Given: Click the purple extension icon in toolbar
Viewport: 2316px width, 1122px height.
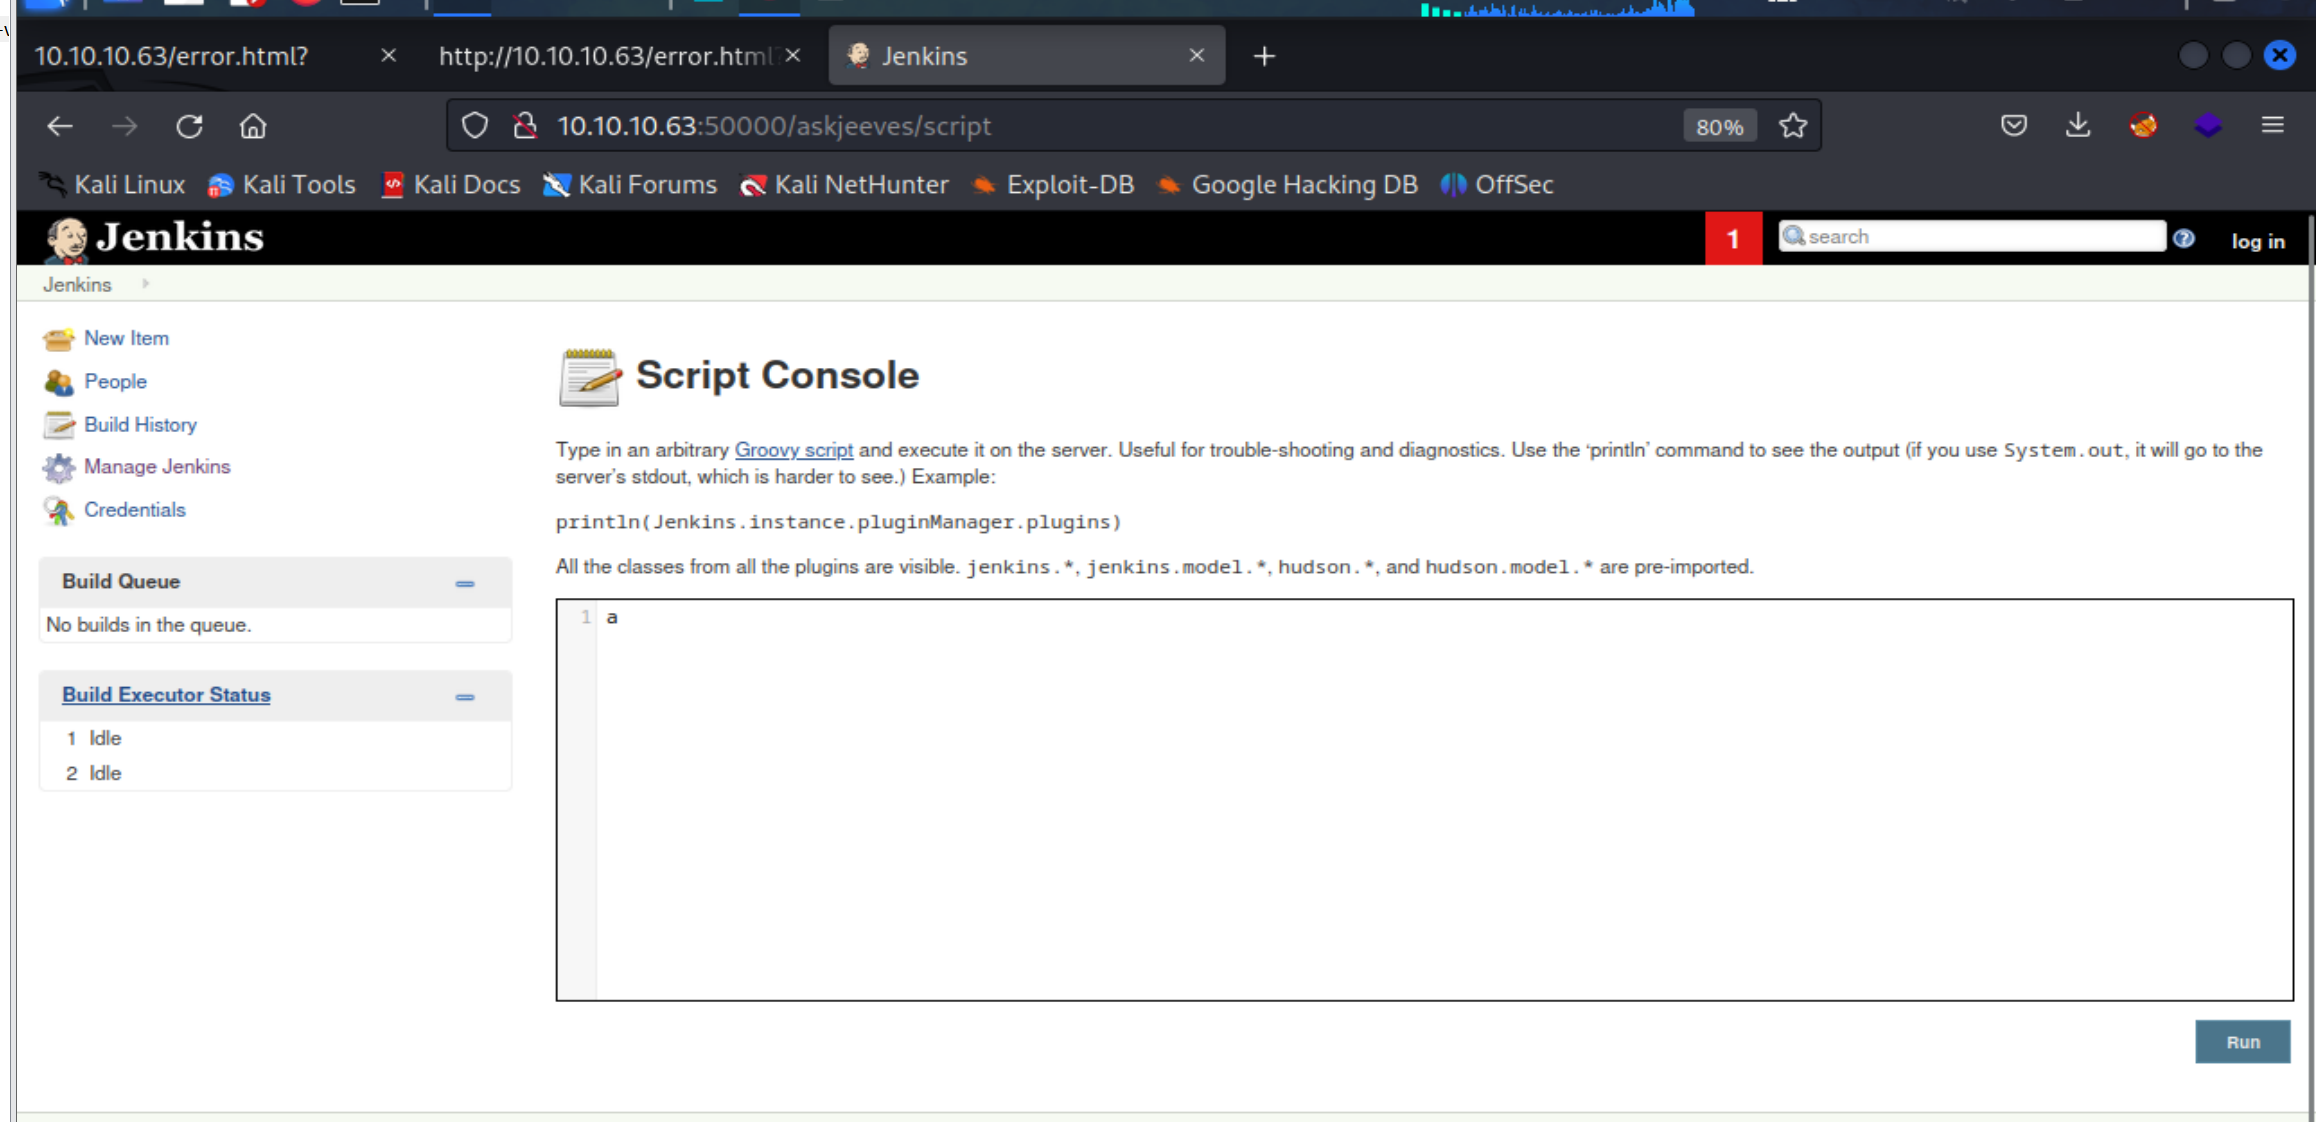Looking at the screenshot, I should coord(2208,126).
